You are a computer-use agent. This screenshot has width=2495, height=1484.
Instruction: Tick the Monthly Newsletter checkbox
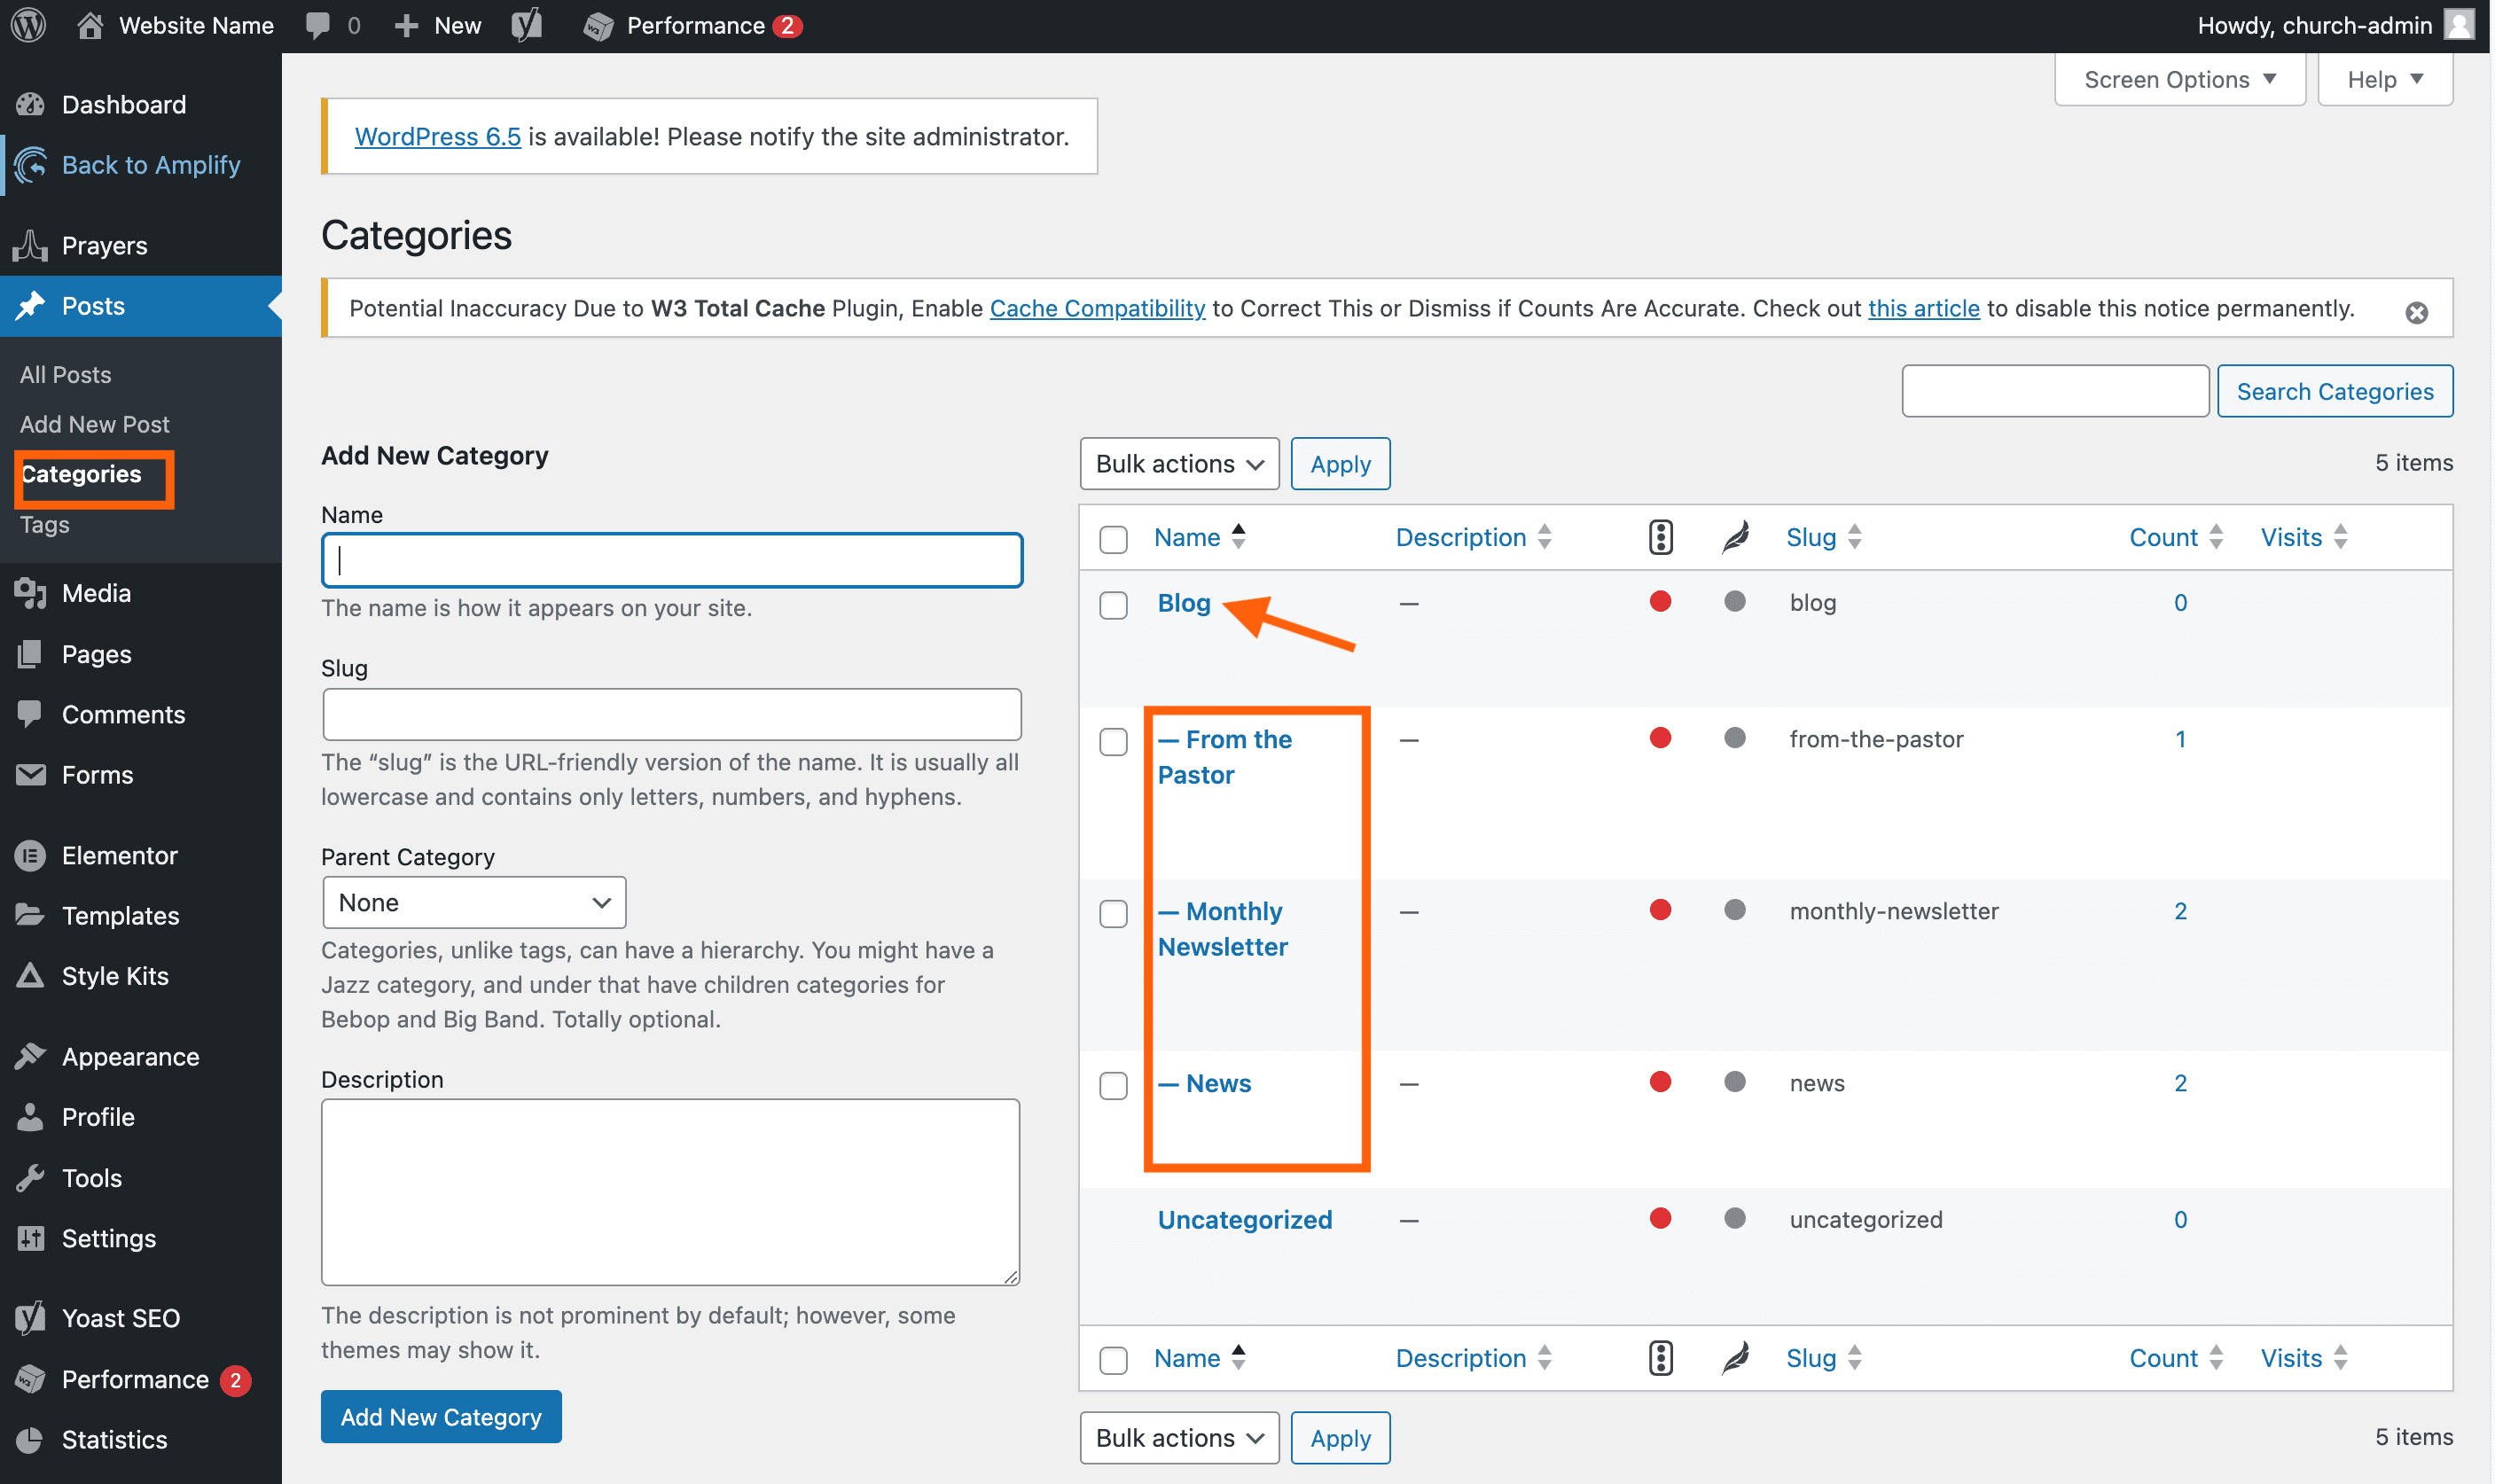pos(1113,913)
